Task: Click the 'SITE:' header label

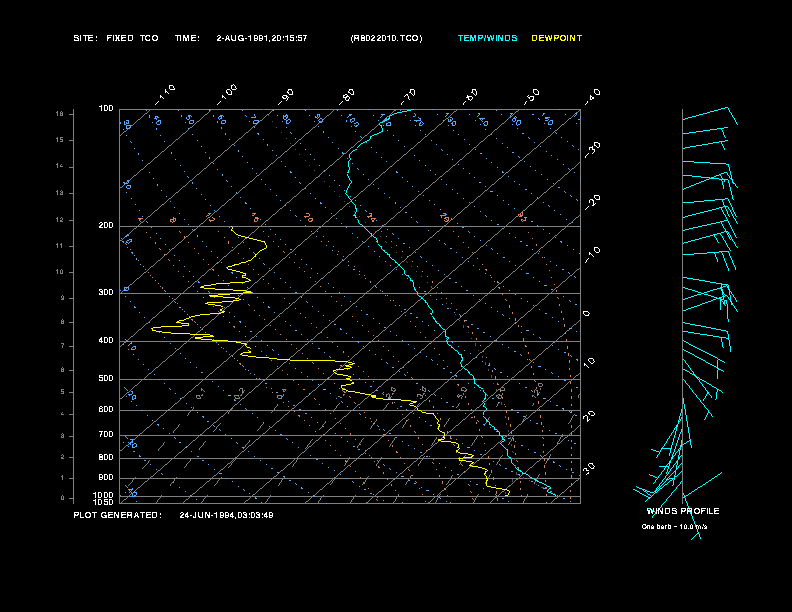Action: point(85,38)
